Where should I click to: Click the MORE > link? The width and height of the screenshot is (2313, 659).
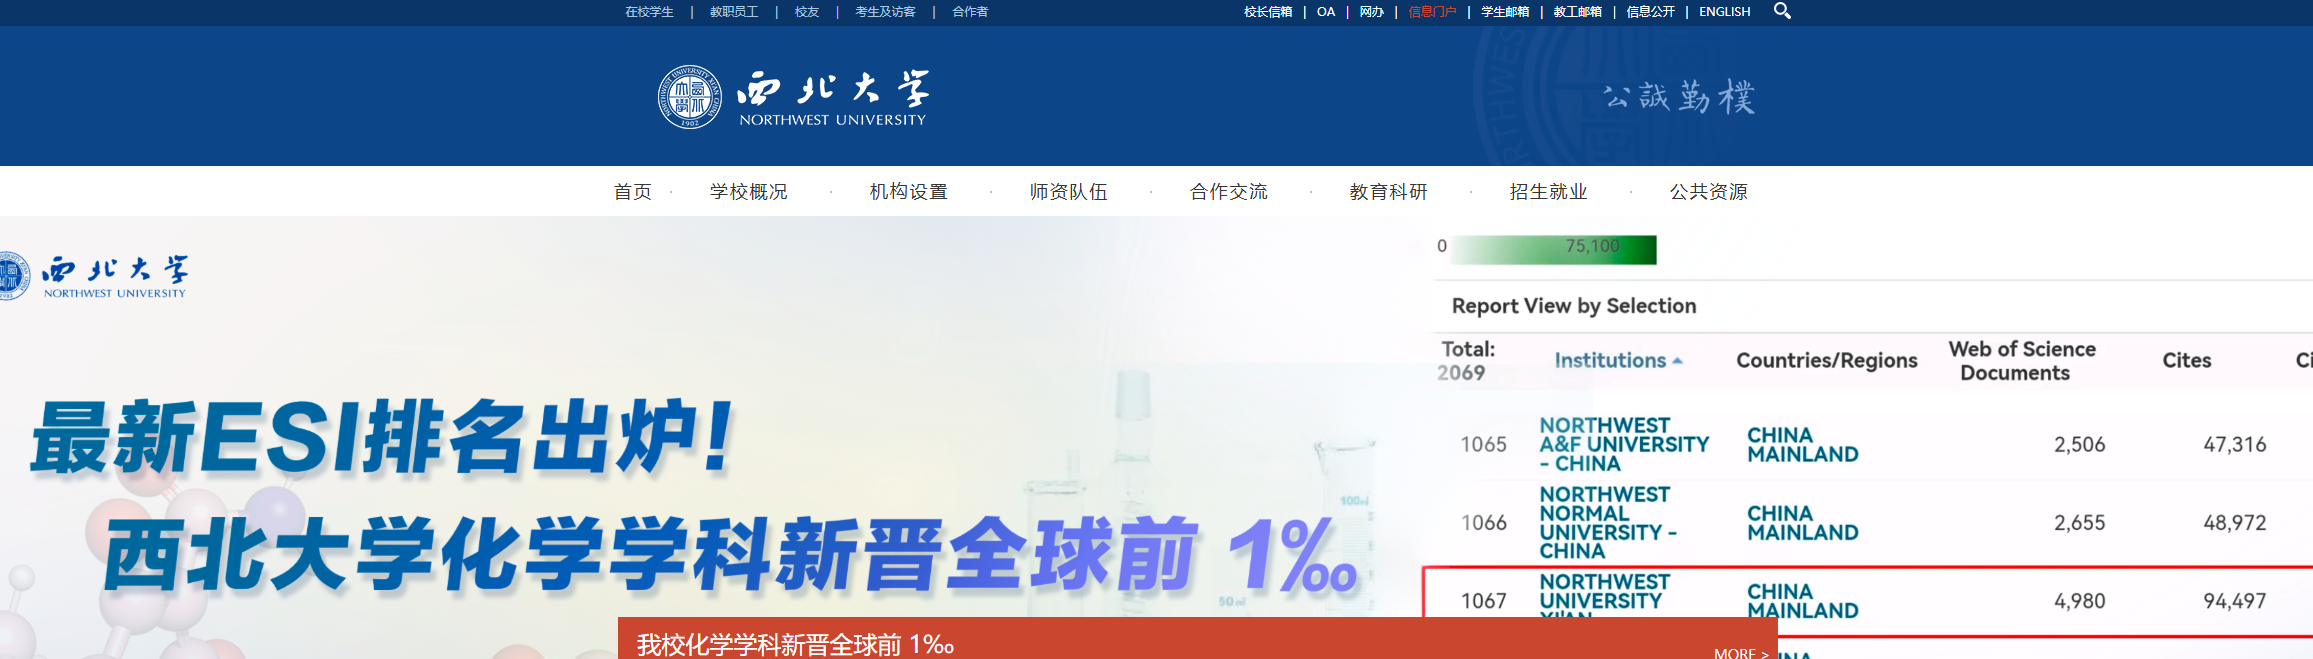tap(1741, 653)
